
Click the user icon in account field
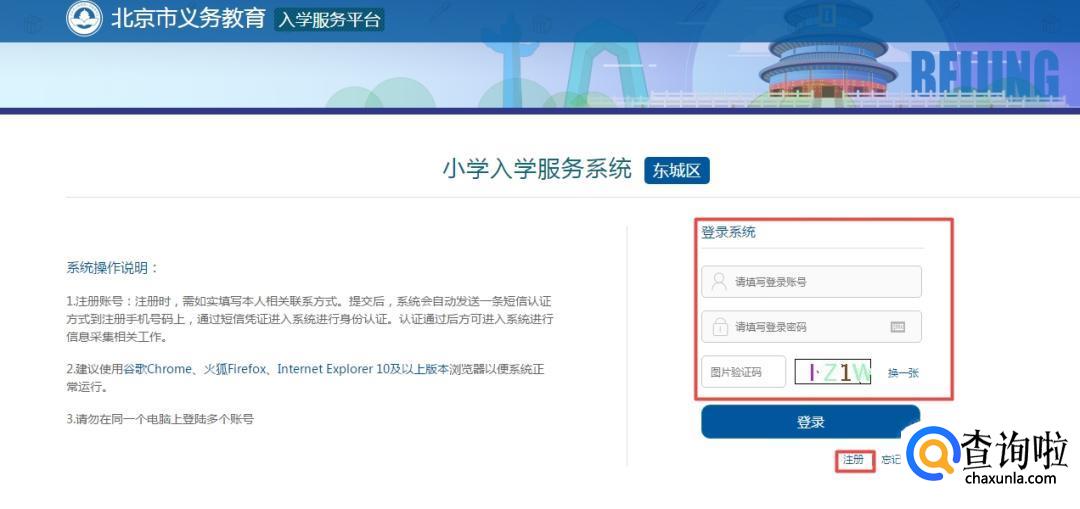point(719,281)
